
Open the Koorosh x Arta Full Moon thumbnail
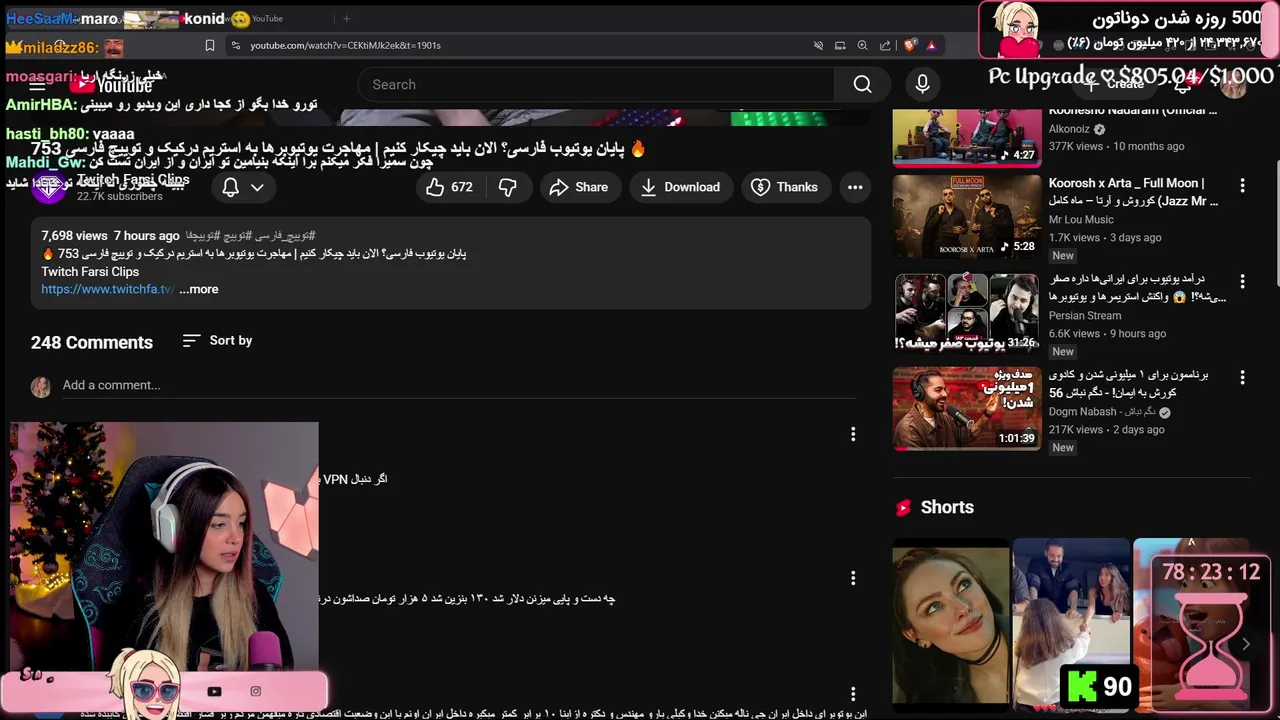[x=967, y=216]
